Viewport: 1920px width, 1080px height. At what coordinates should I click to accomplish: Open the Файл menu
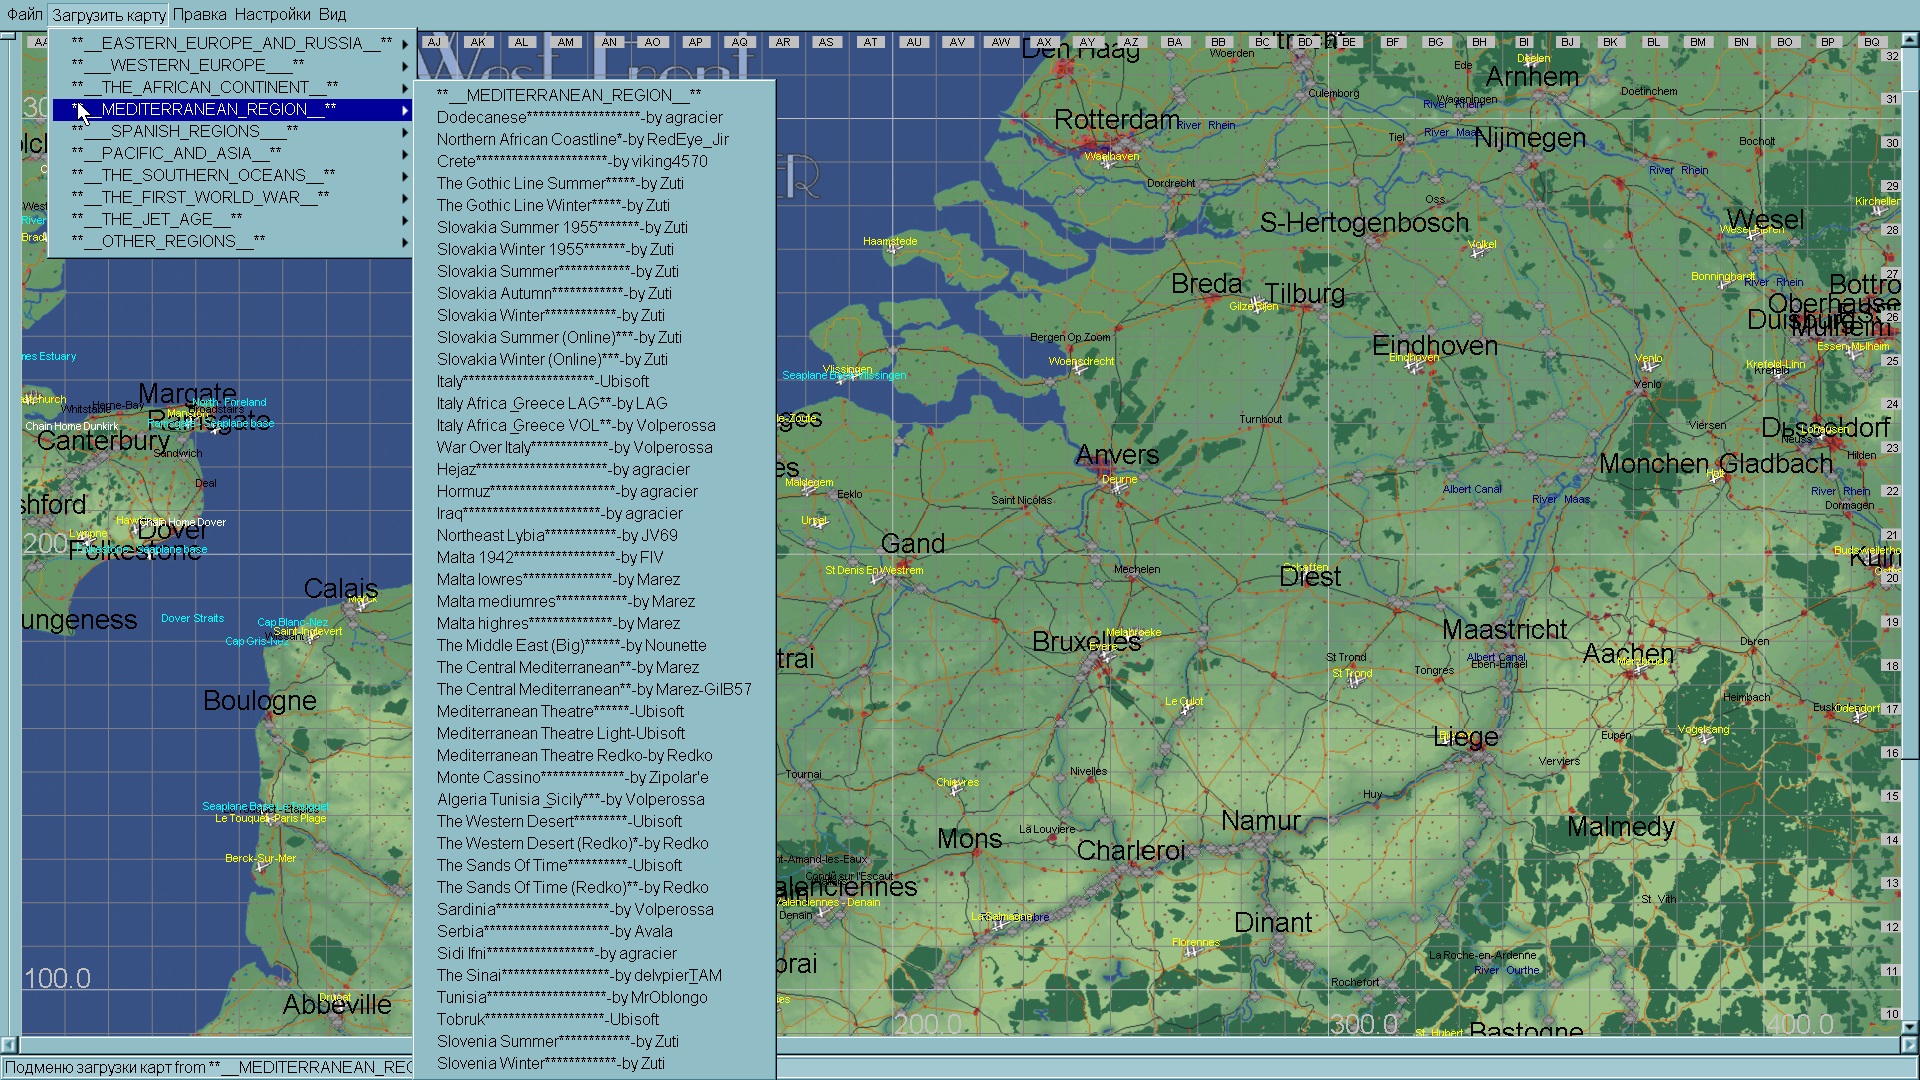24,14
